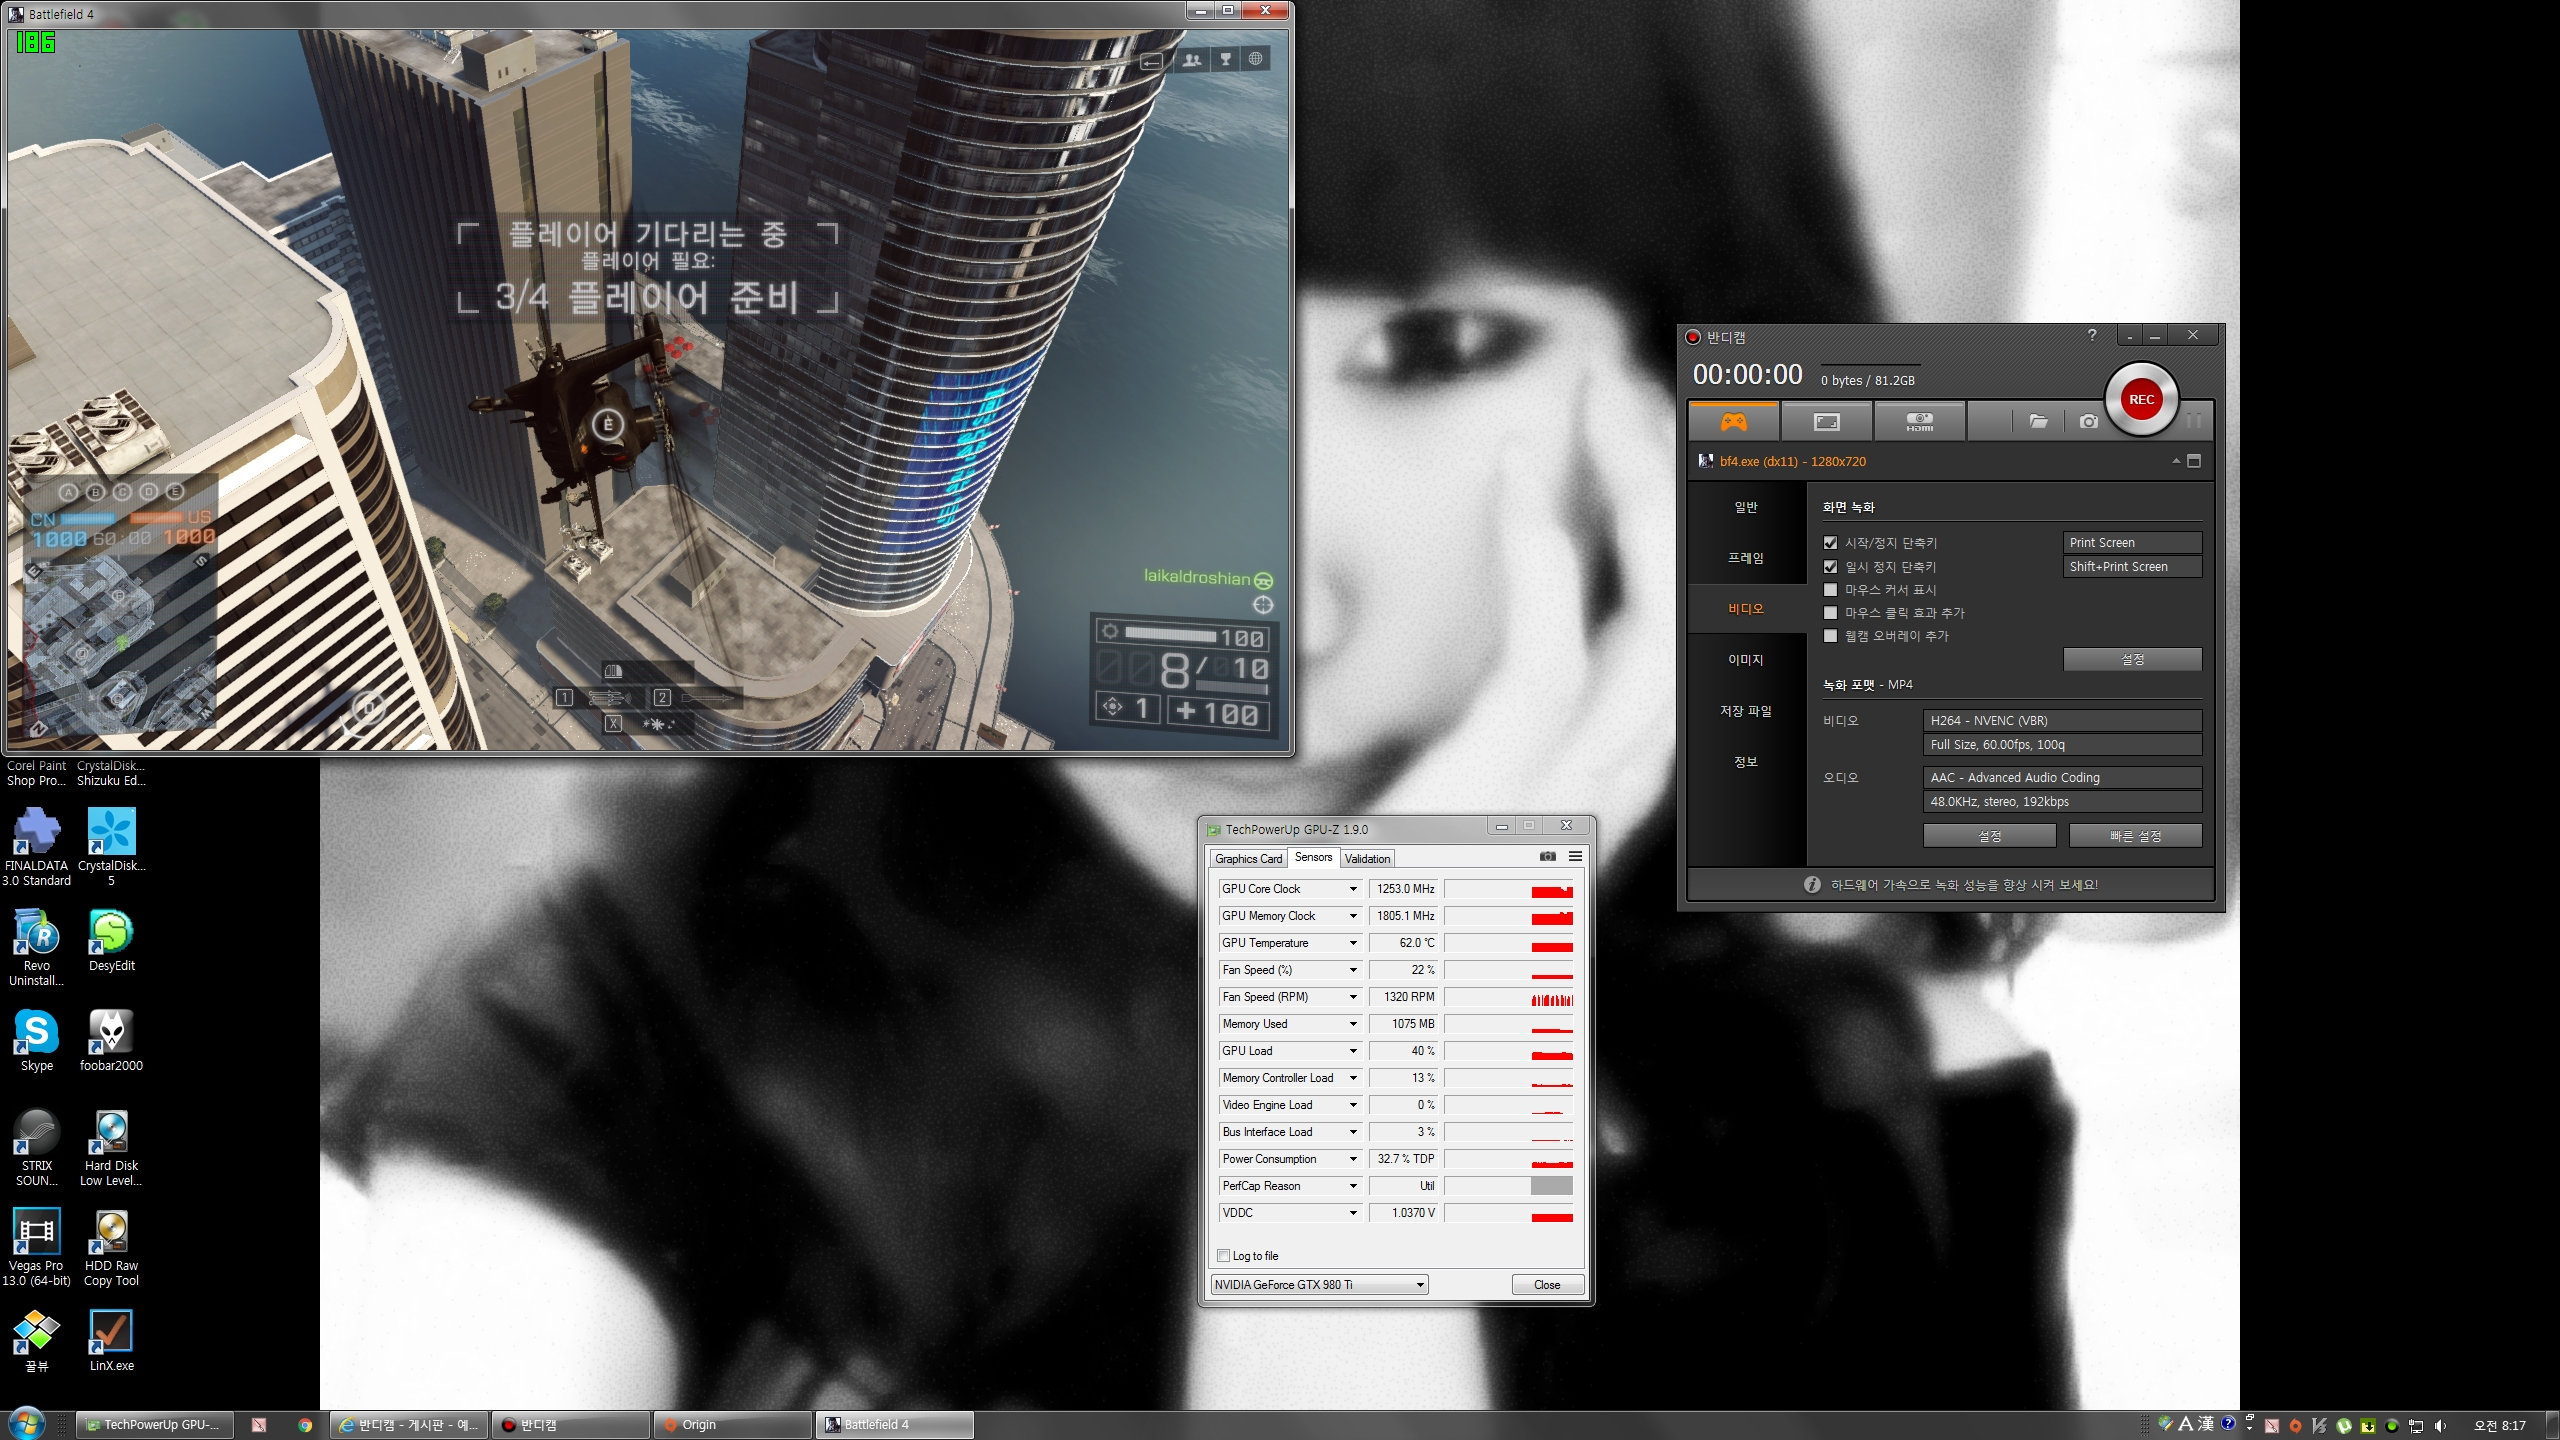This screenshot has height=1440, width=2560.
Task: Launch foobar2000 from desktop
Action: pyautogui.click(x=111, y=1040)
